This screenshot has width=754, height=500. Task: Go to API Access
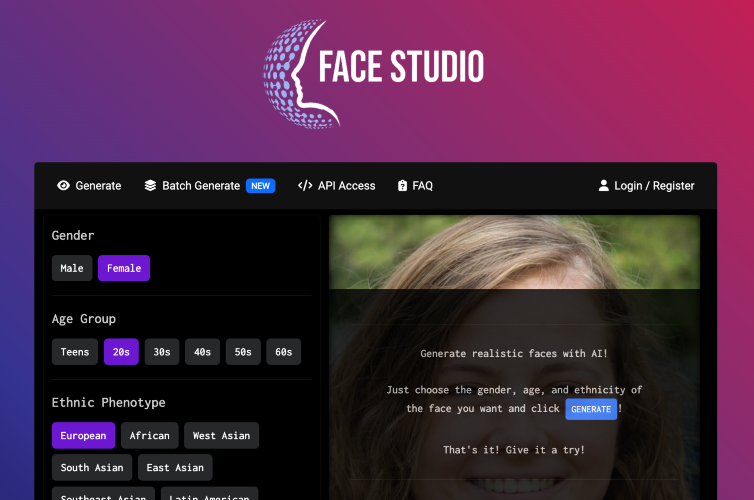[x=337, y=186]
